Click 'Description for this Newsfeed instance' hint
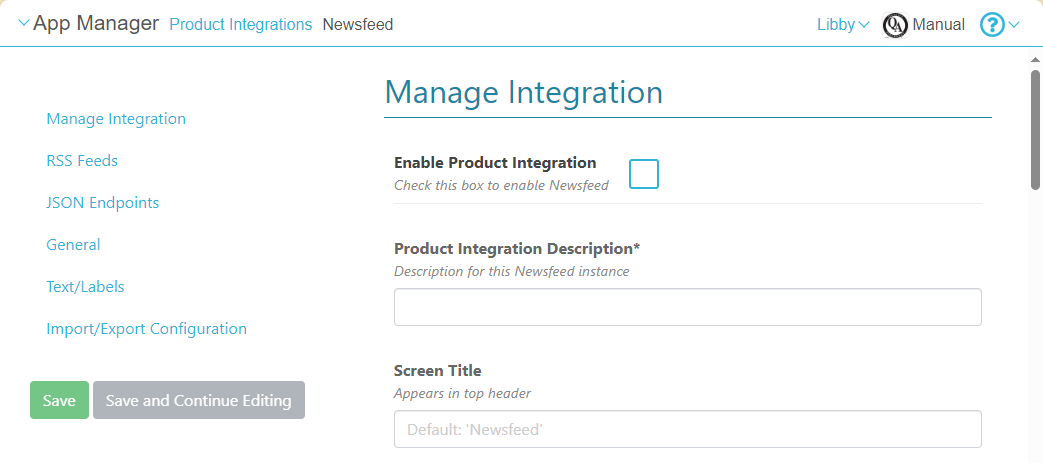 512,271
